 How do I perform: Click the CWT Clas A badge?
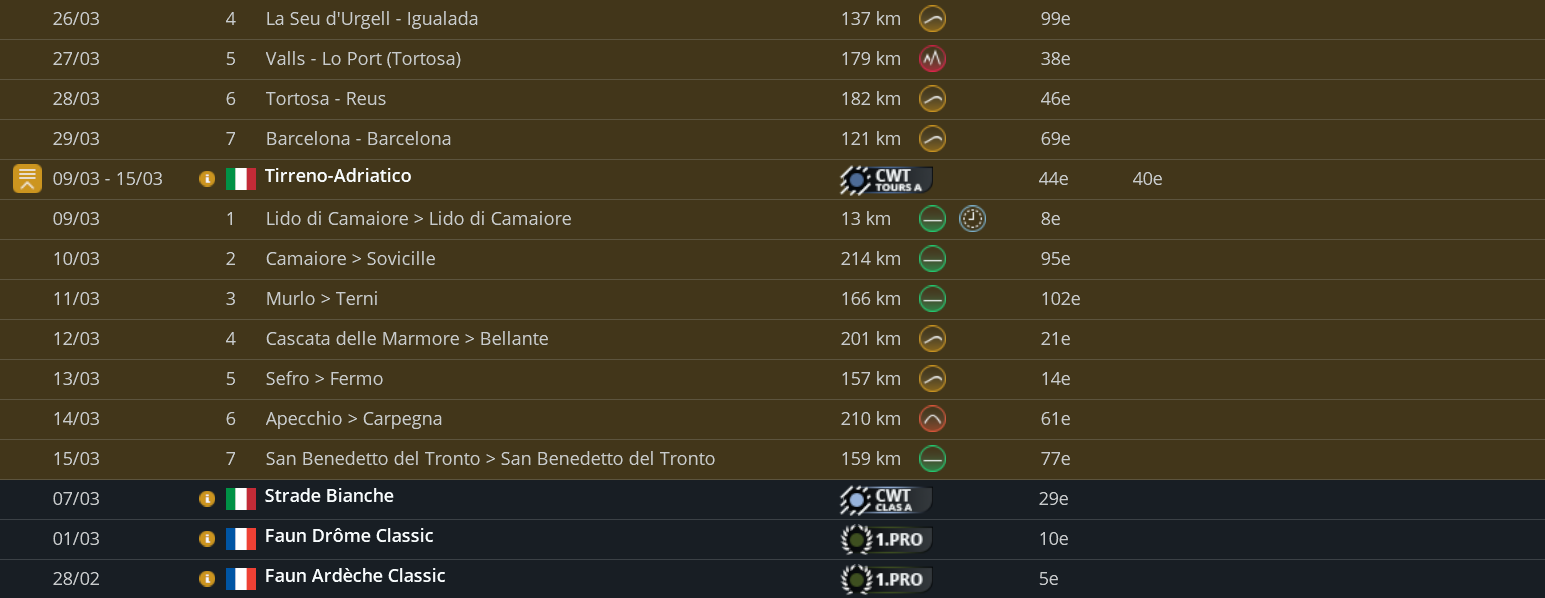pyautogui.click(x=886, y=500)
